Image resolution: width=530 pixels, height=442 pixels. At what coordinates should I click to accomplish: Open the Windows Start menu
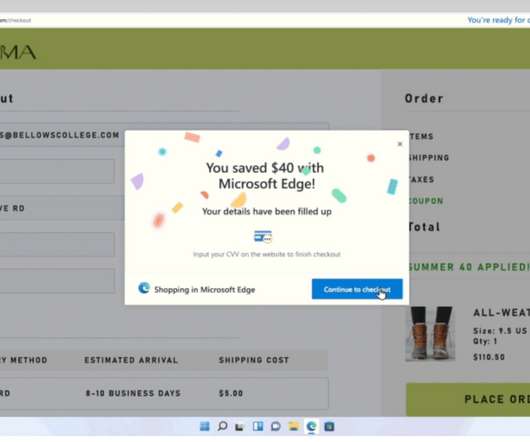(x=204, y=426)
